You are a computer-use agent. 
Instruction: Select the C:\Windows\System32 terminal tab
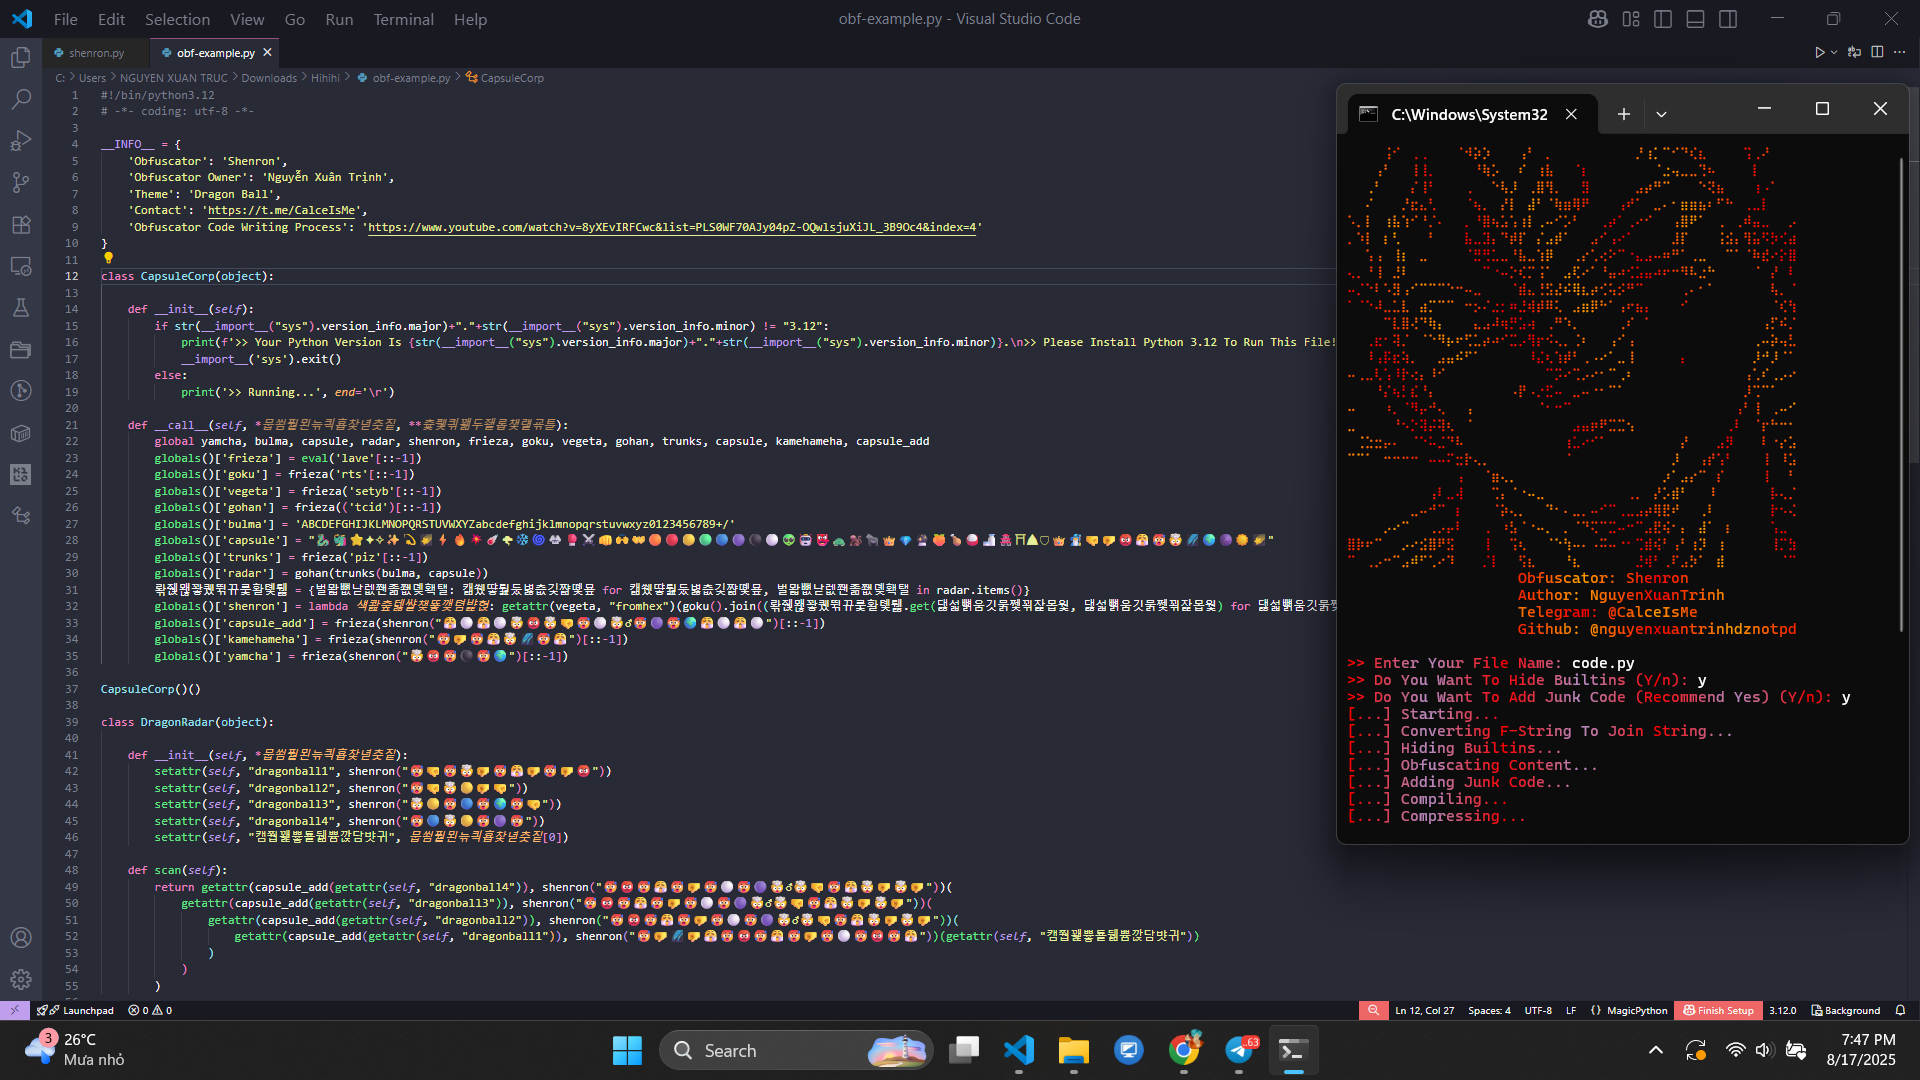tap(1470, 114)
